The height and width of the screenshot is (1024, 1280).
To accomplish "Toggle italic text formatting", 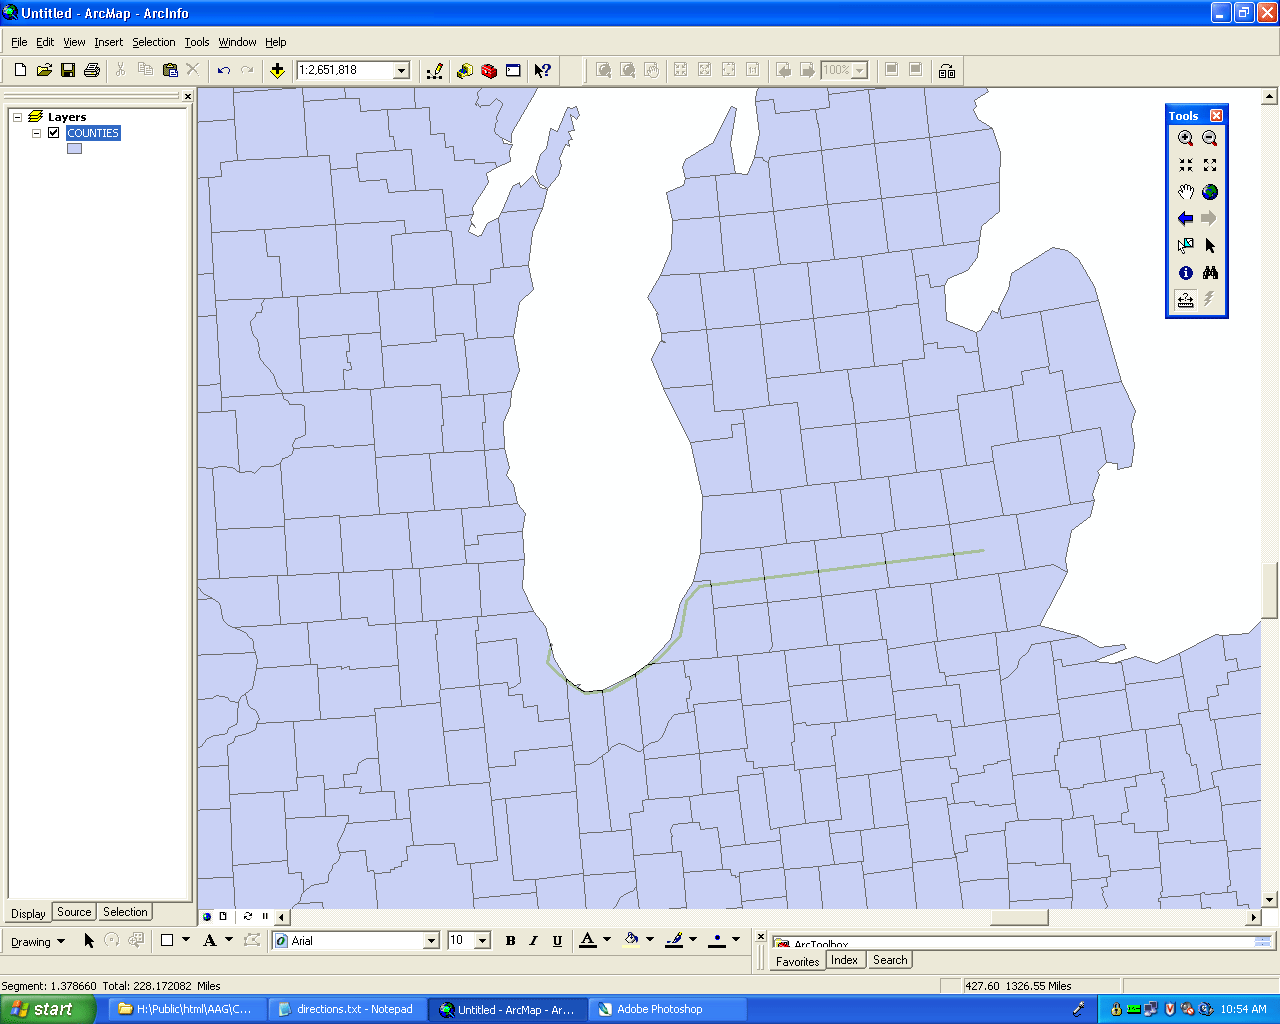I will pos(533,941).
